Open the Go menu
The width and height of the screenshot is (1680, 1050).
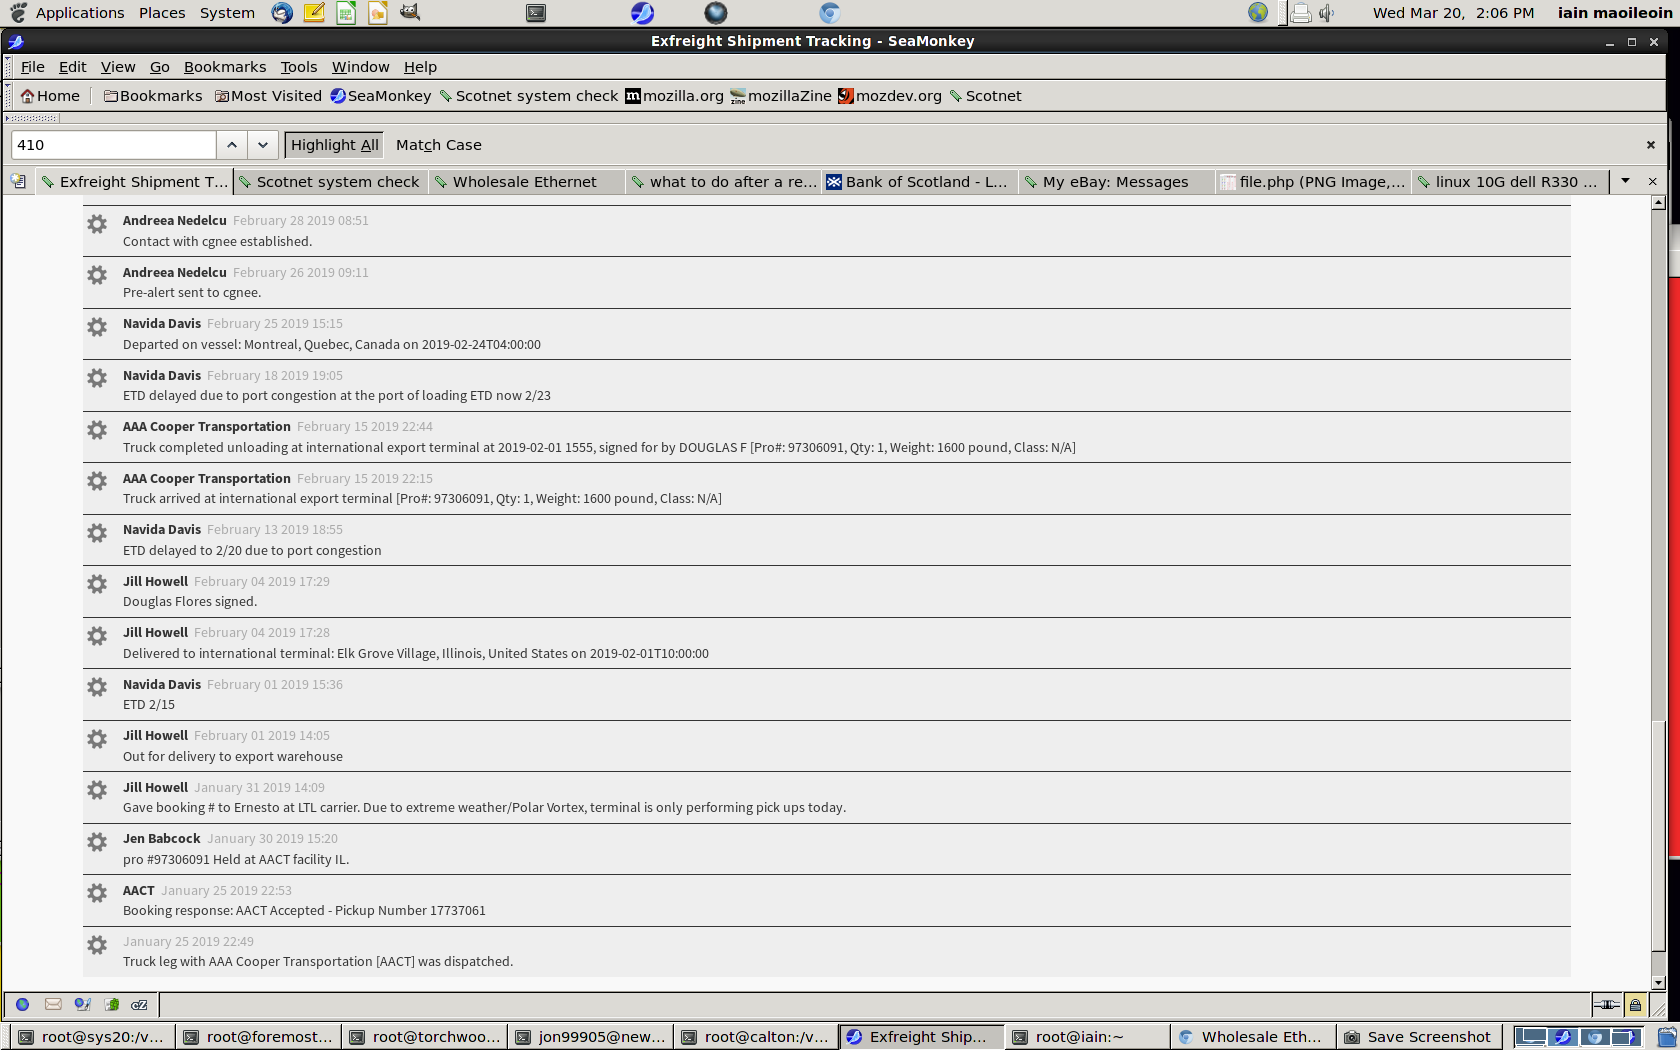click(160, 67)
